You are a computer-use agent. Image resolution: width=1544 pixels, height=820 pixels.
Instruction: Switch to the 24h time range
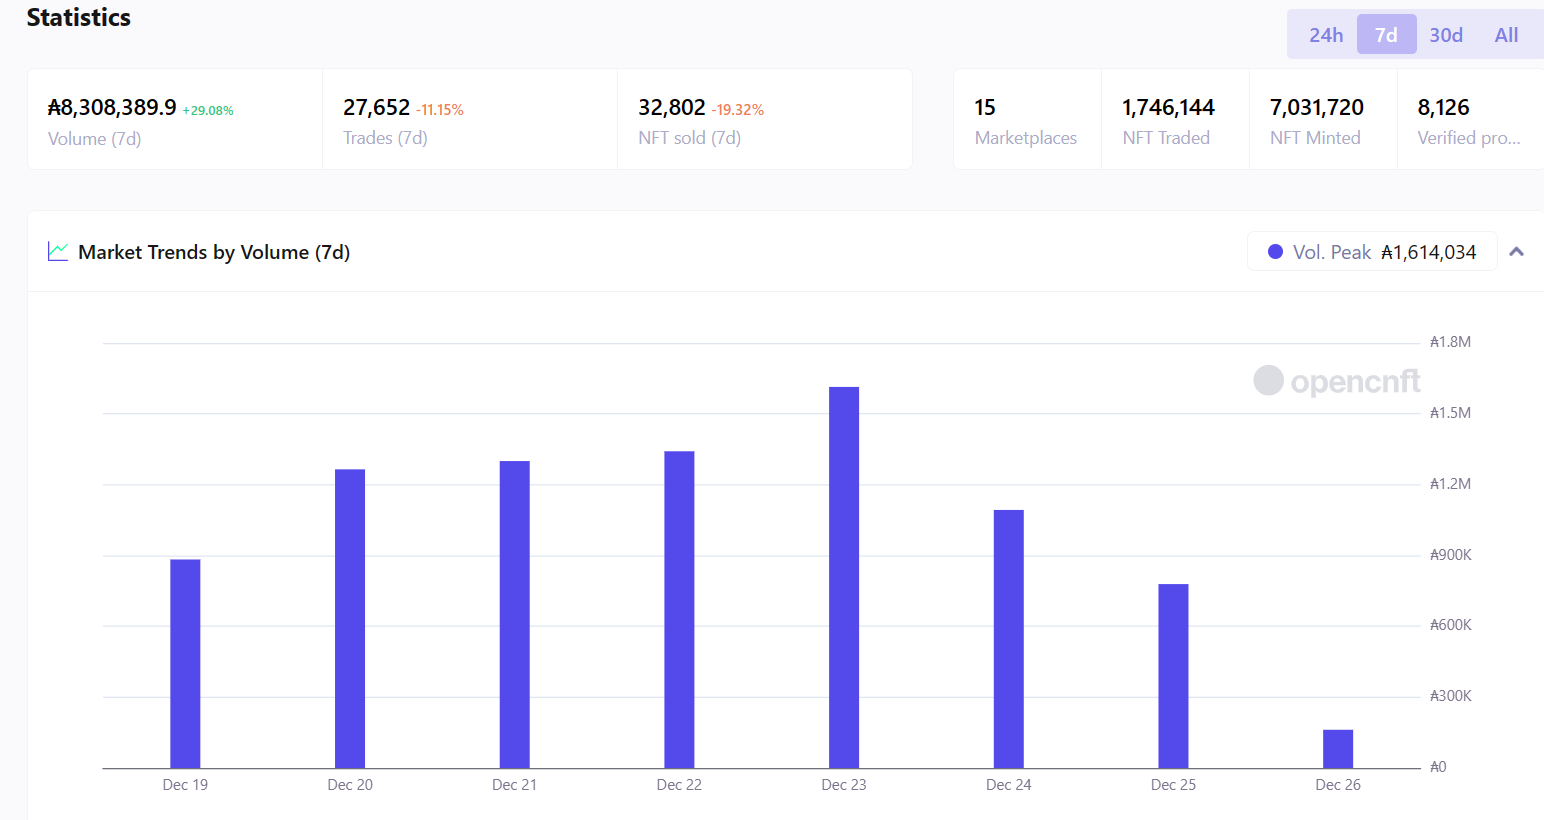[x=1326, y=35]
